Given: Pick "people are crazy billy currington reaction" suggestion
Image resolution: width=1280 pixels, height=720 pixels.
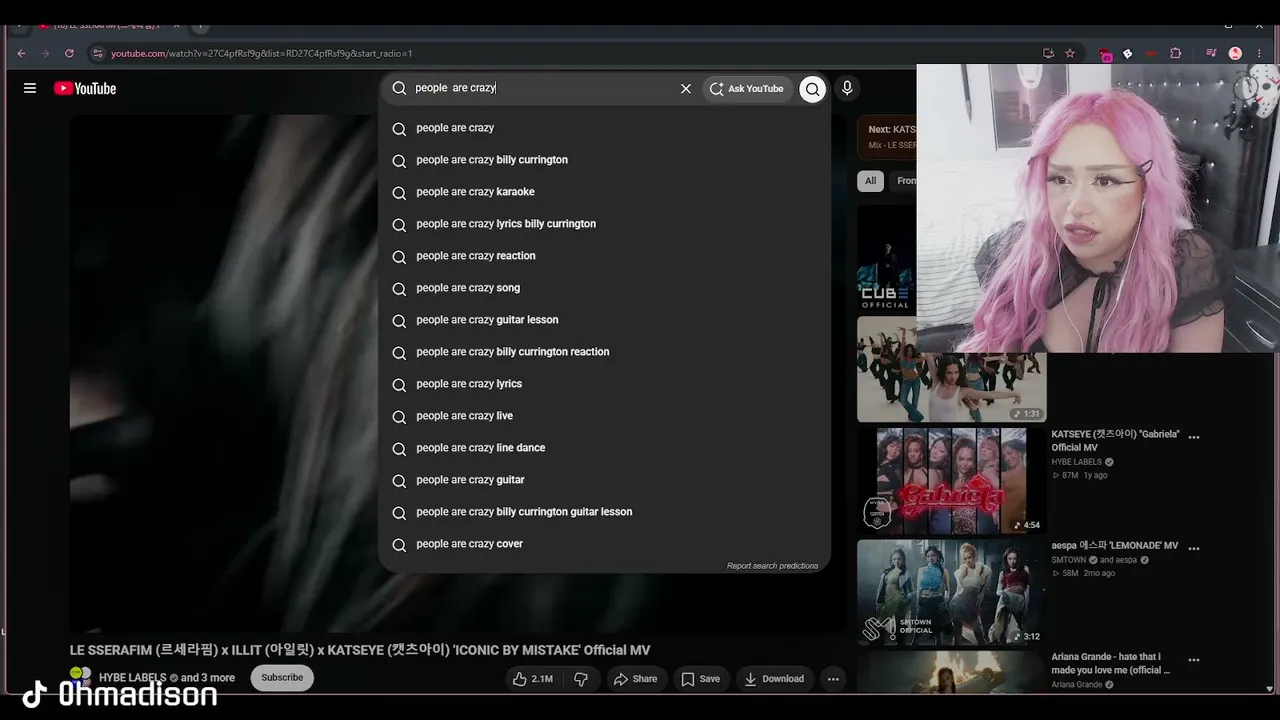Looking at the screenshot, I should 605,352.
